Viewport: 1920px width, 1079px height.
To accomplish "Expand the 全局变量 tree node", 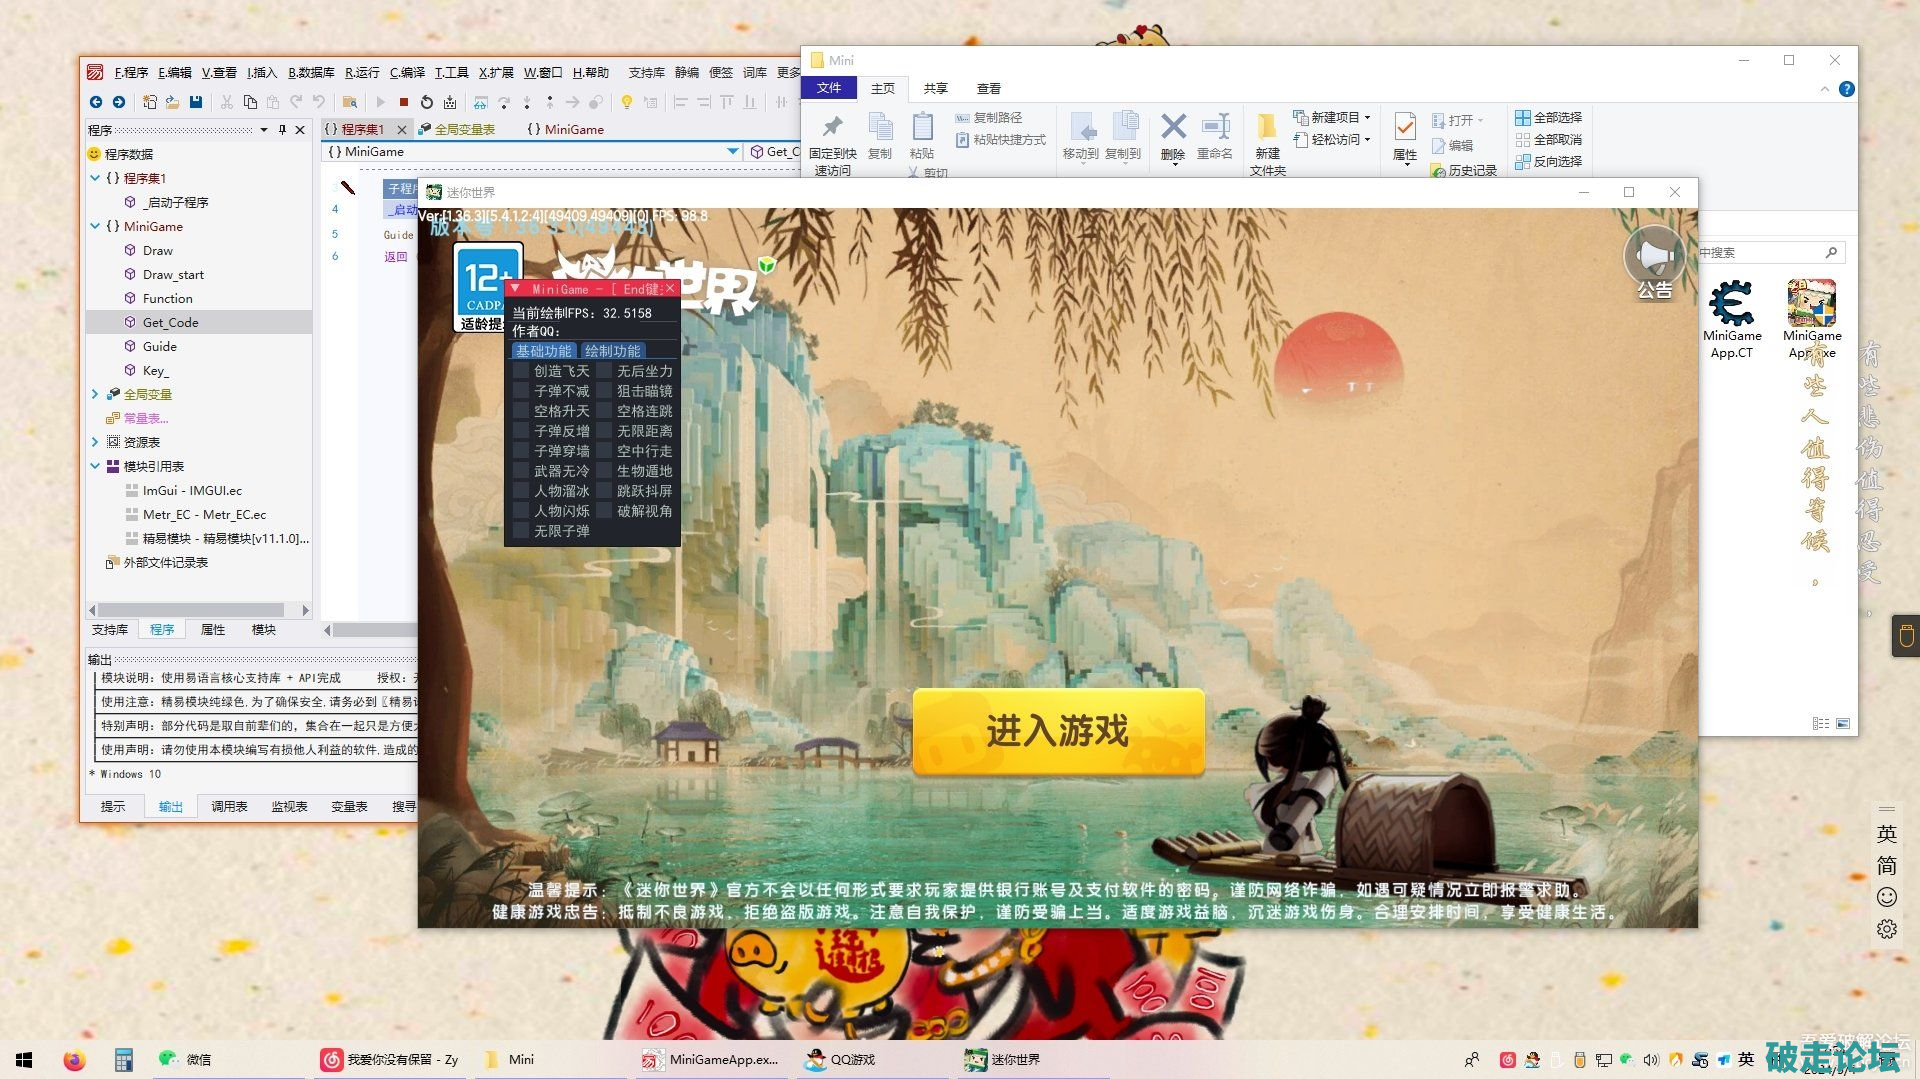I will click(x=95, y=394).
